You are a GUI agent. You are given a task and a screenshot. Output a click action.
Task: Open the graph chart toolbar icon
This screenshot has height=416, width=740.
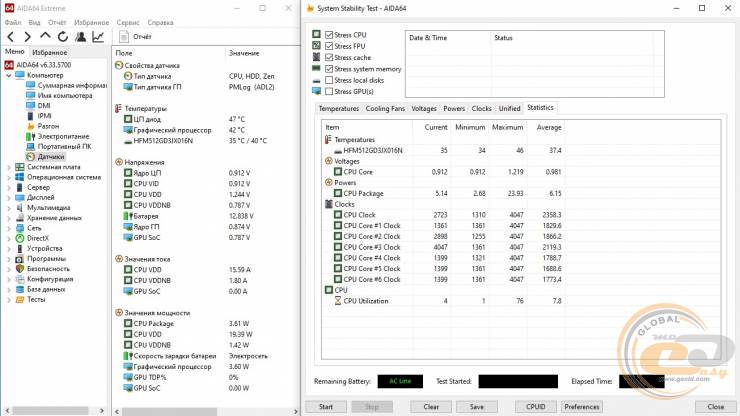coord(98,37)
